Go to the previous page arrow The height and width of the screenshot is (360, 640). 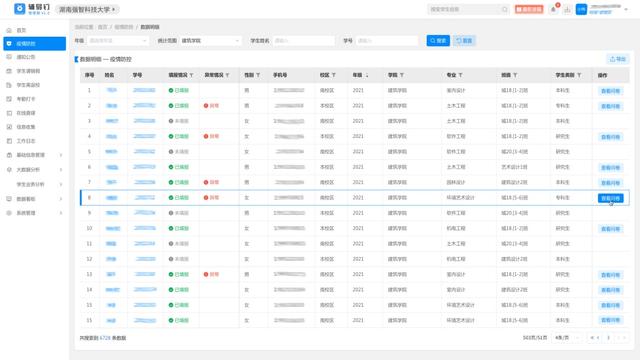click(598, 338)
